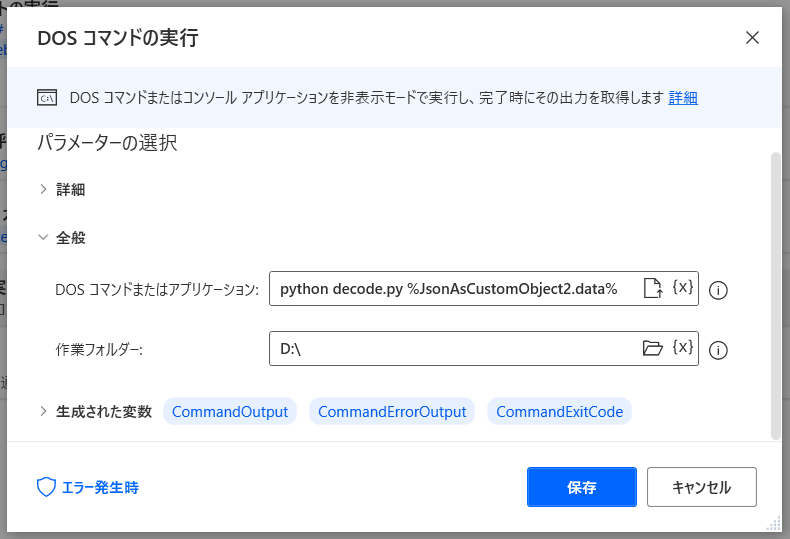Screen dimensions: 790x539
Task: Click the select file icon in DOS command field
Action: [x=653, y=288]
